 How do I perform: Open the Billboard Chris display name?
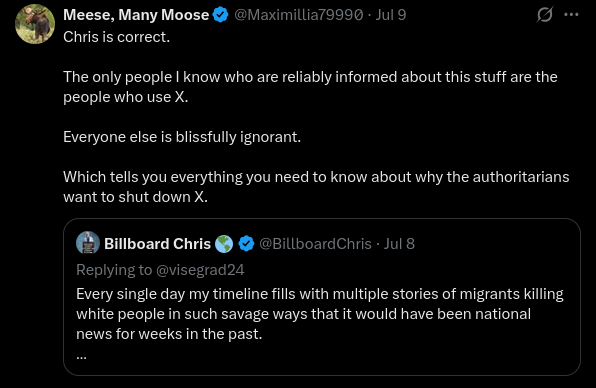point(157,244)
